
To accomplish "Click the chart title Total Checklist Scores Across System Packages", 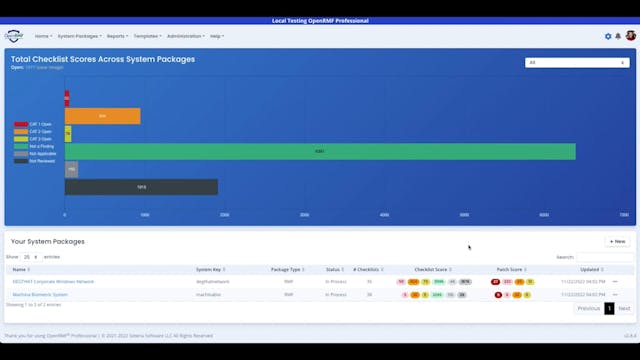I will (103, 59).
